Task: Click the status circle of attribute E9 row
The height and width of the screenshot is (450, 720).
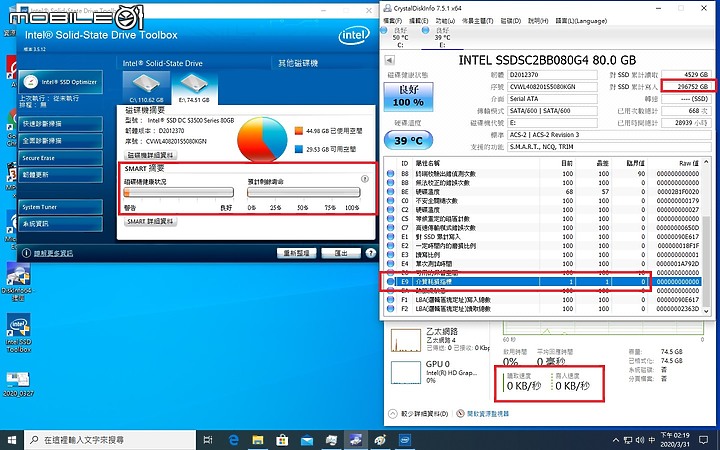Action: [x=390, y=281]
